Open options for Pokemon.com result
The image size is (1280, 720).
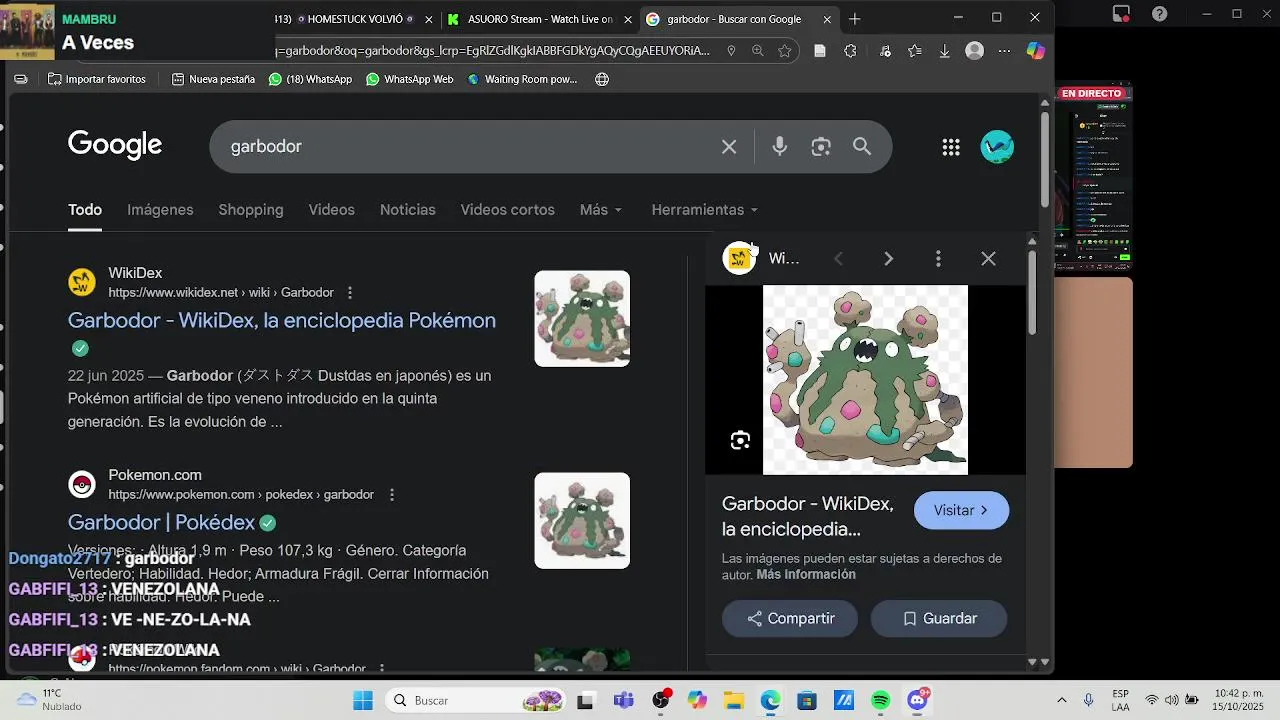coord(392,495)
